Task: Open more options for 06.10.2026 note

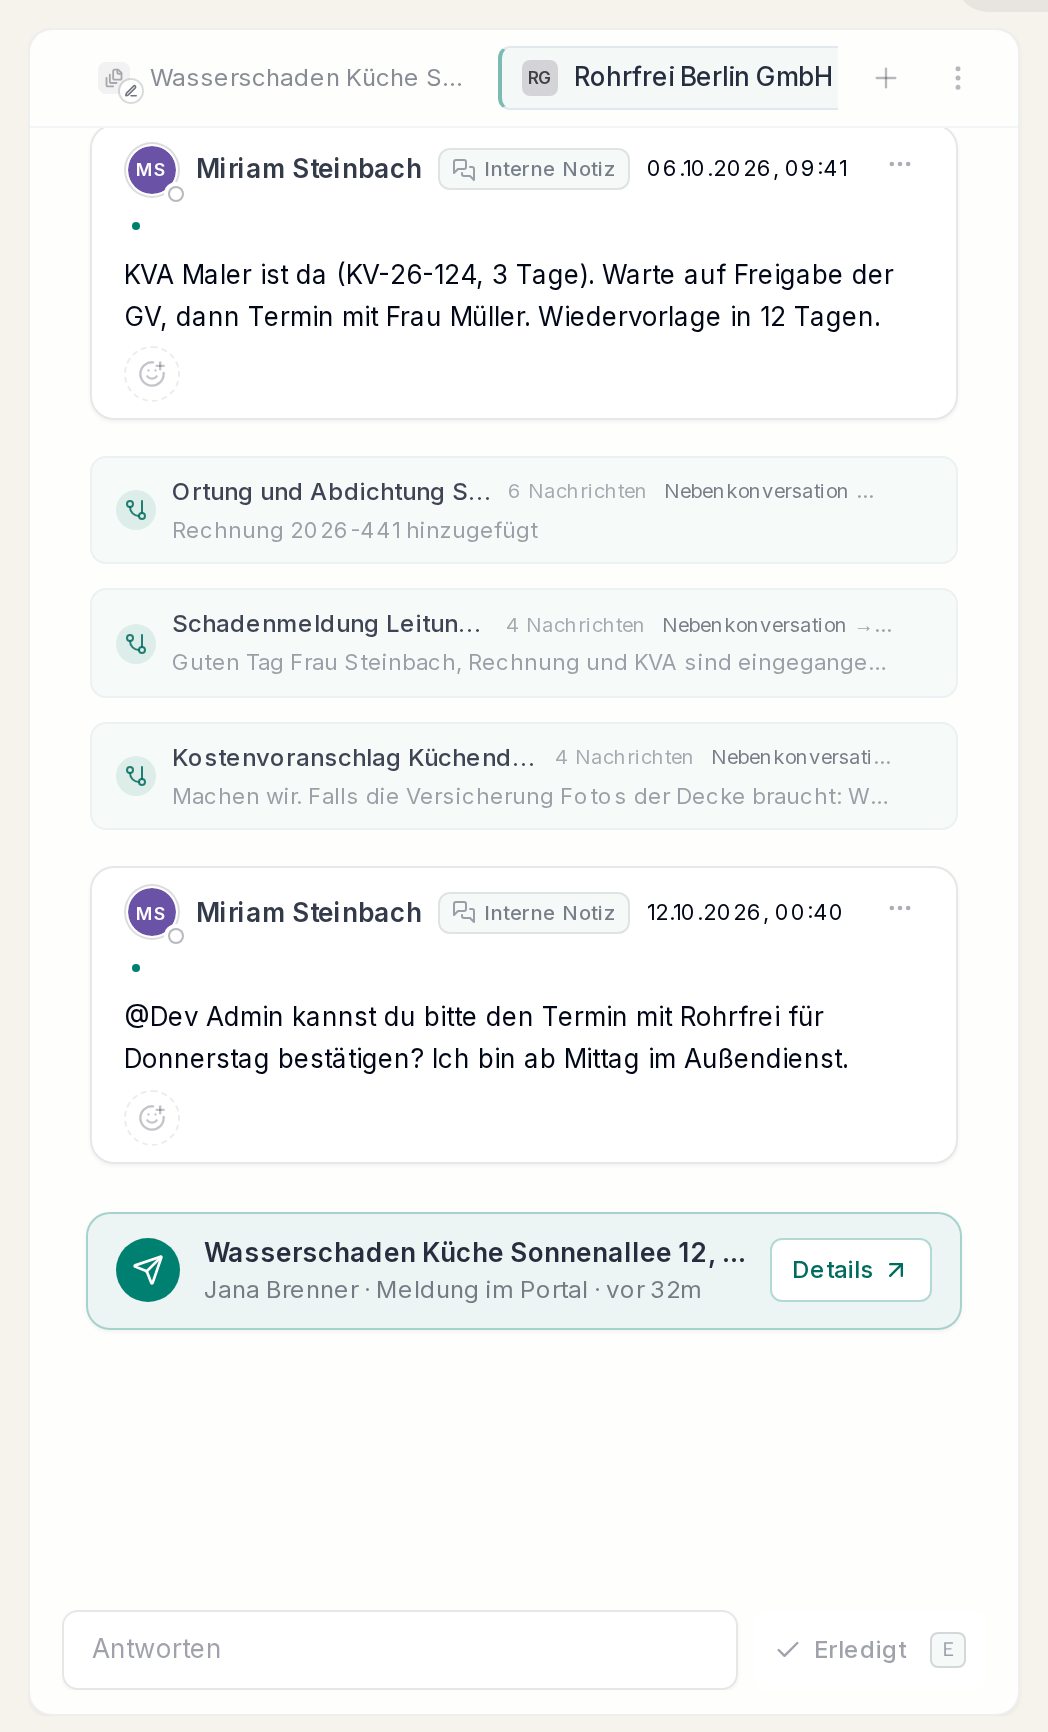Action: (900, 165)
